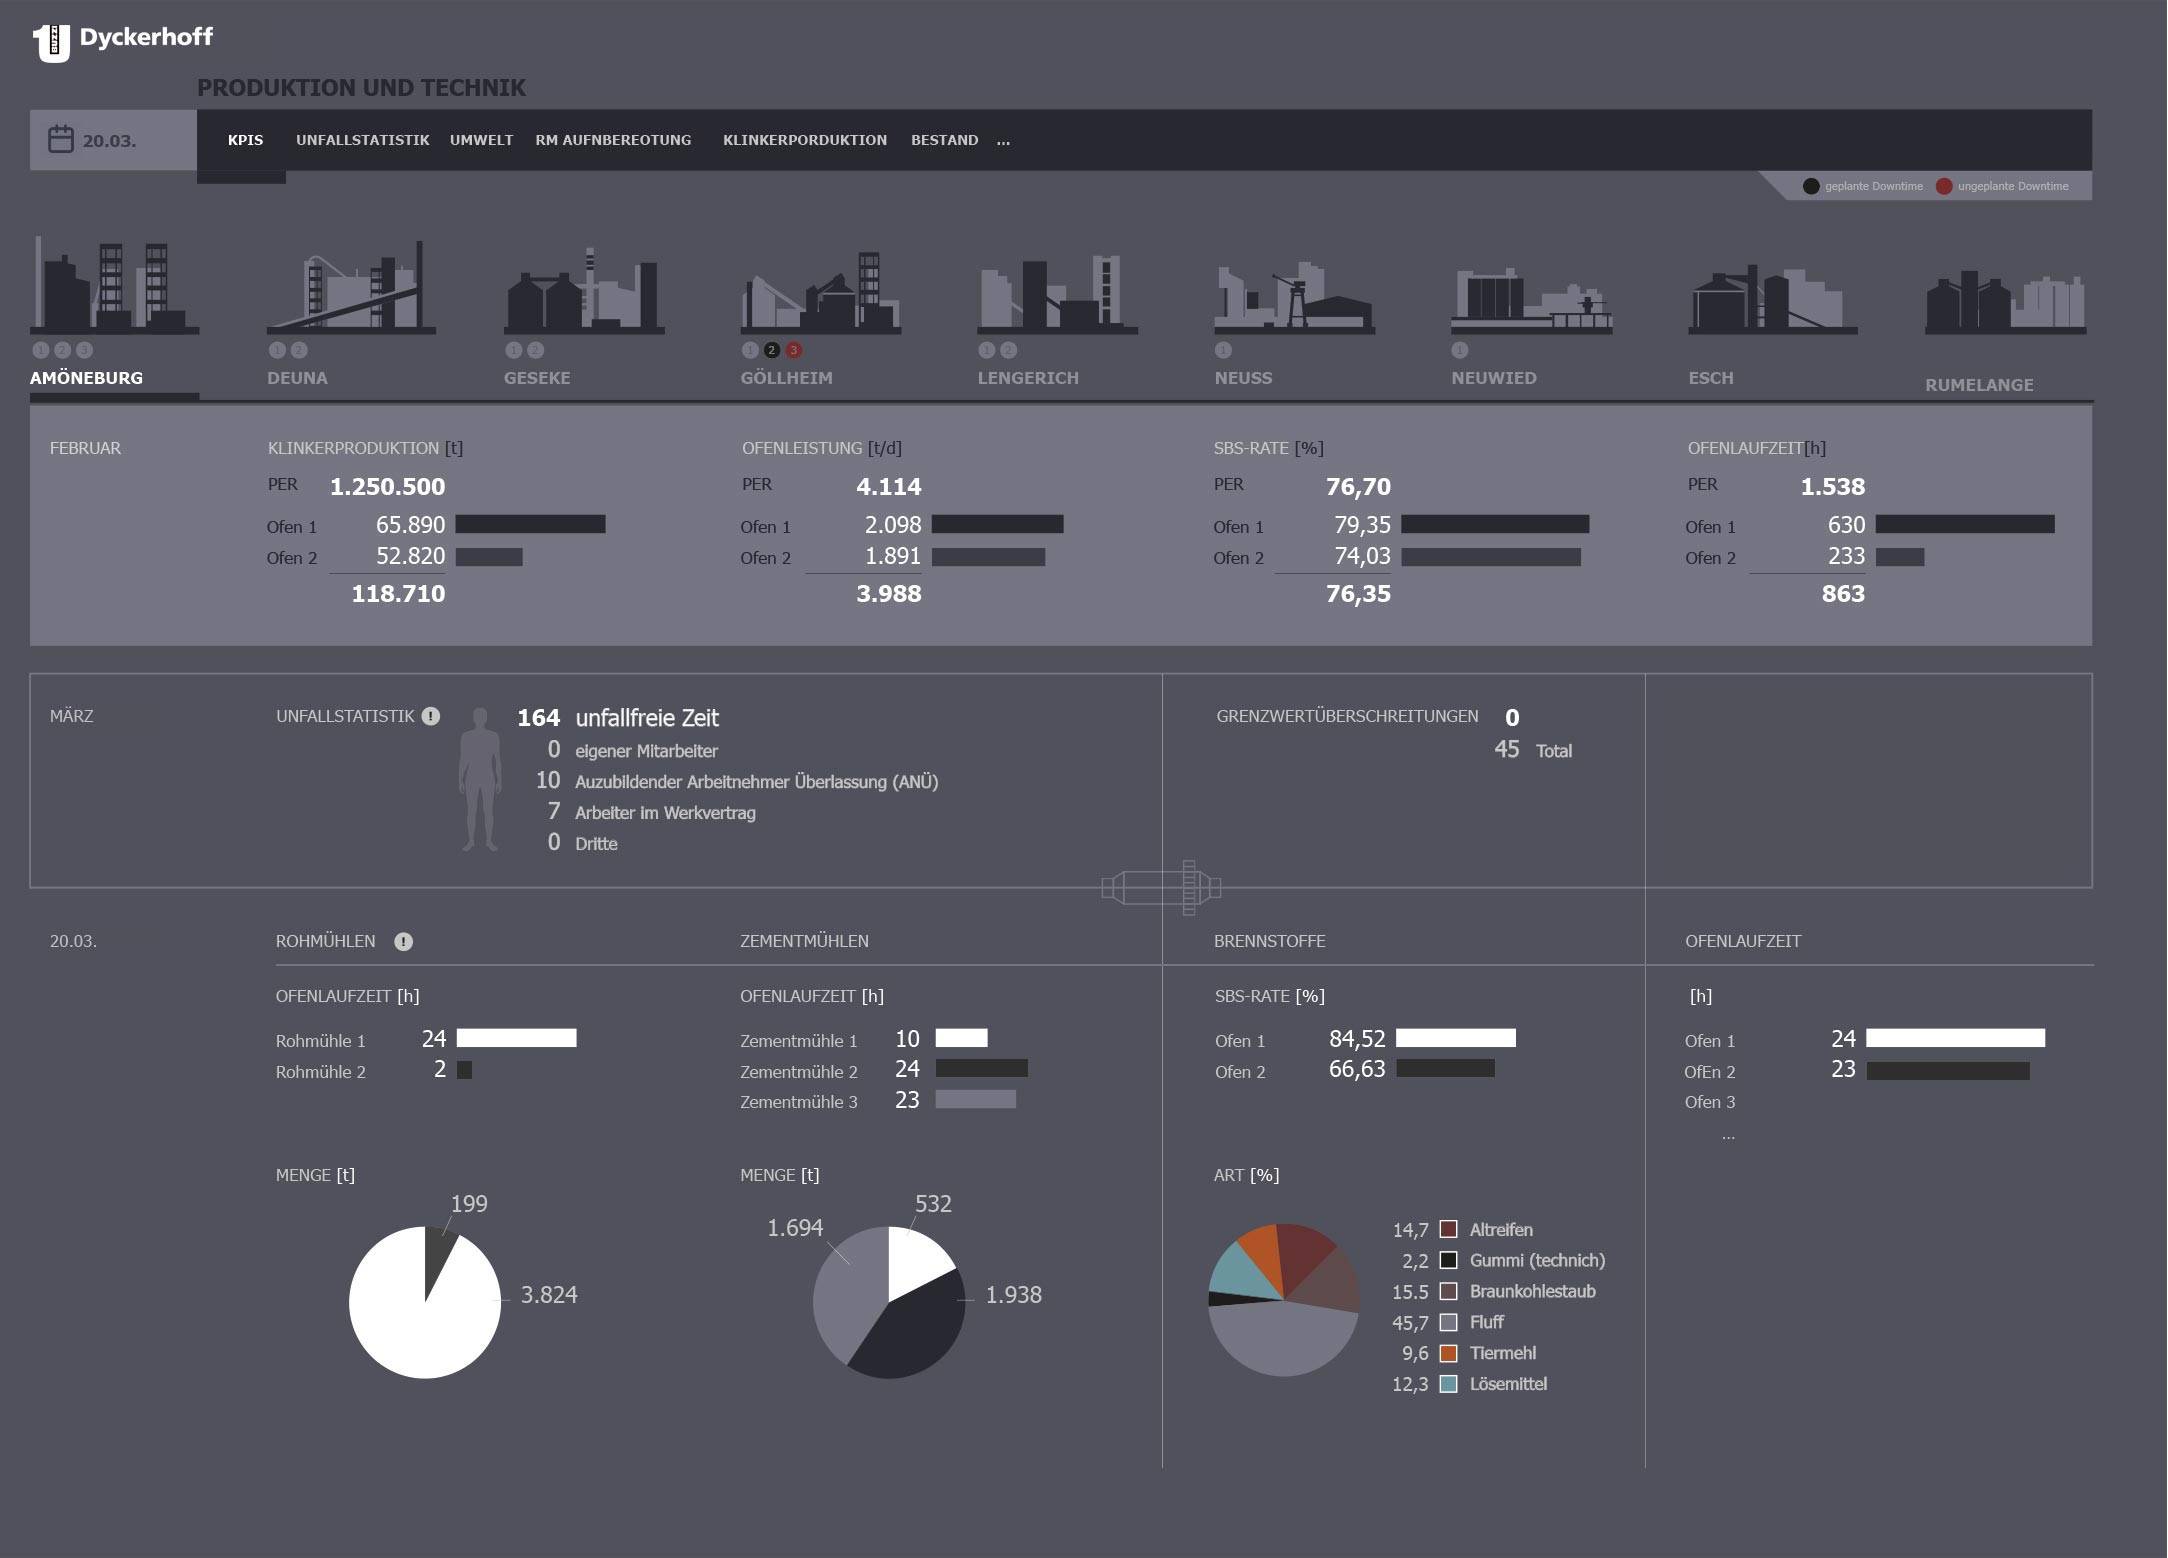Screen dimensions: 2168x1558
Task: Click Amöneburg kiln 1 indicator dot
Action: [41, 350]
